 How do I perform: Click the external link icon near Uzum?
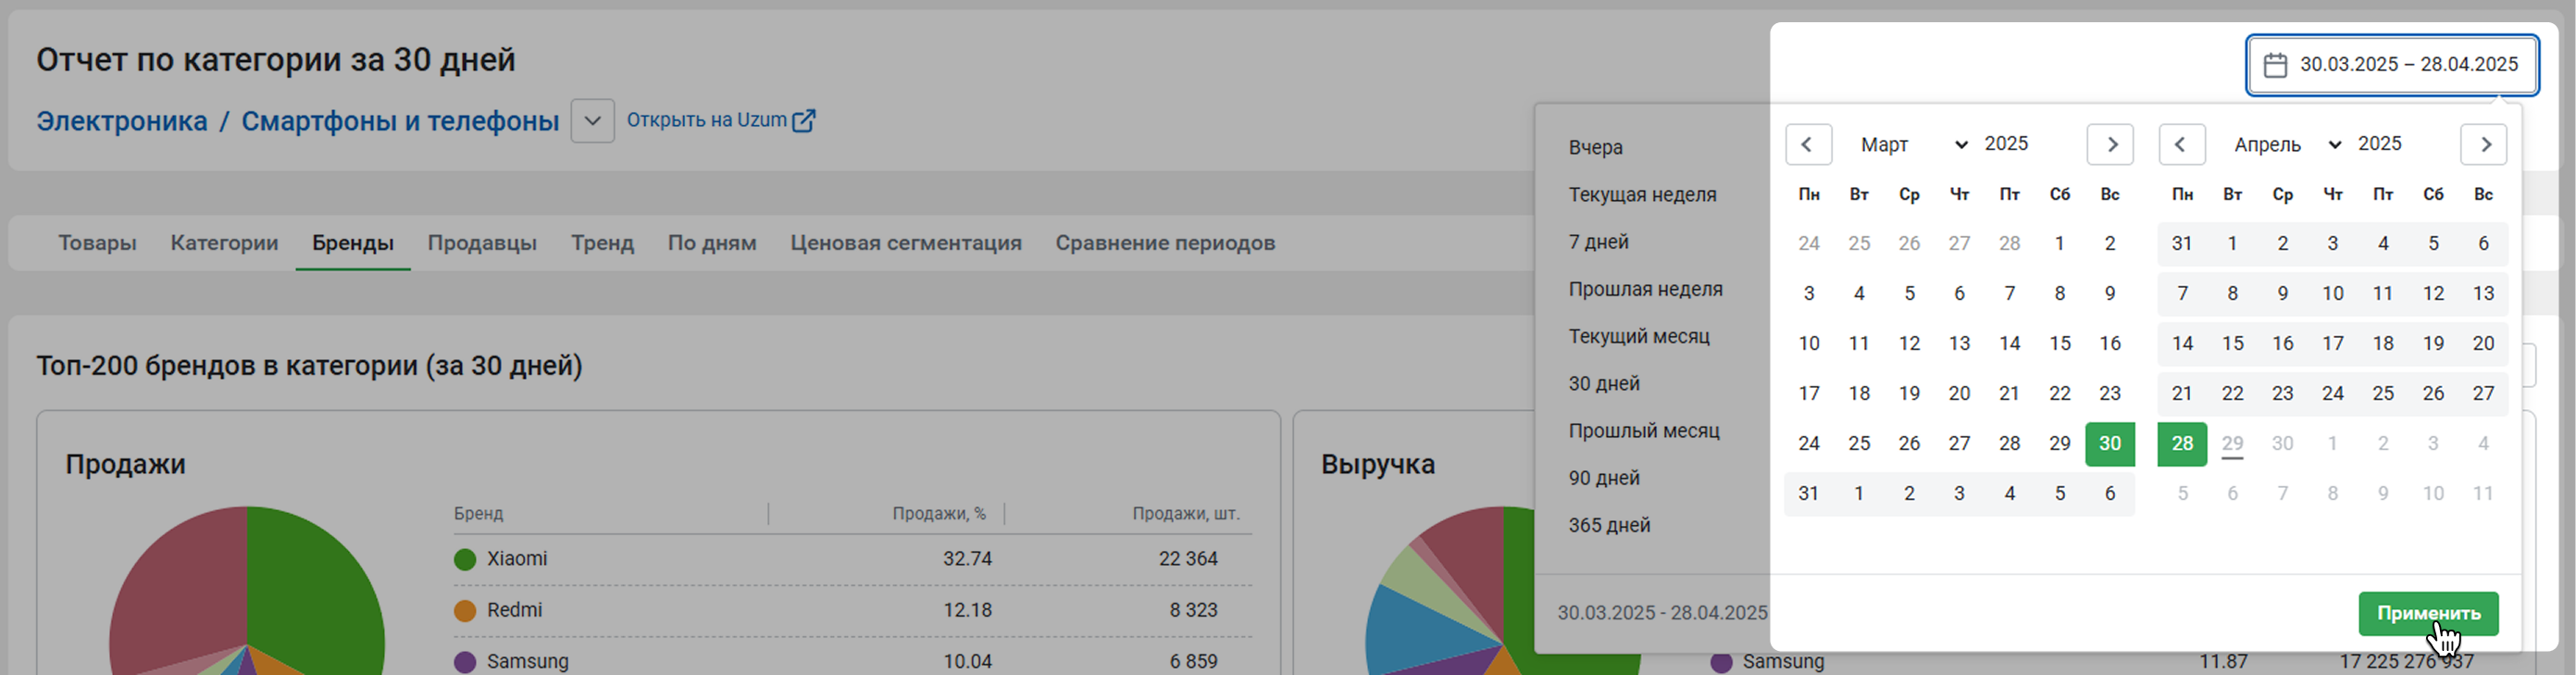(803, 121)
